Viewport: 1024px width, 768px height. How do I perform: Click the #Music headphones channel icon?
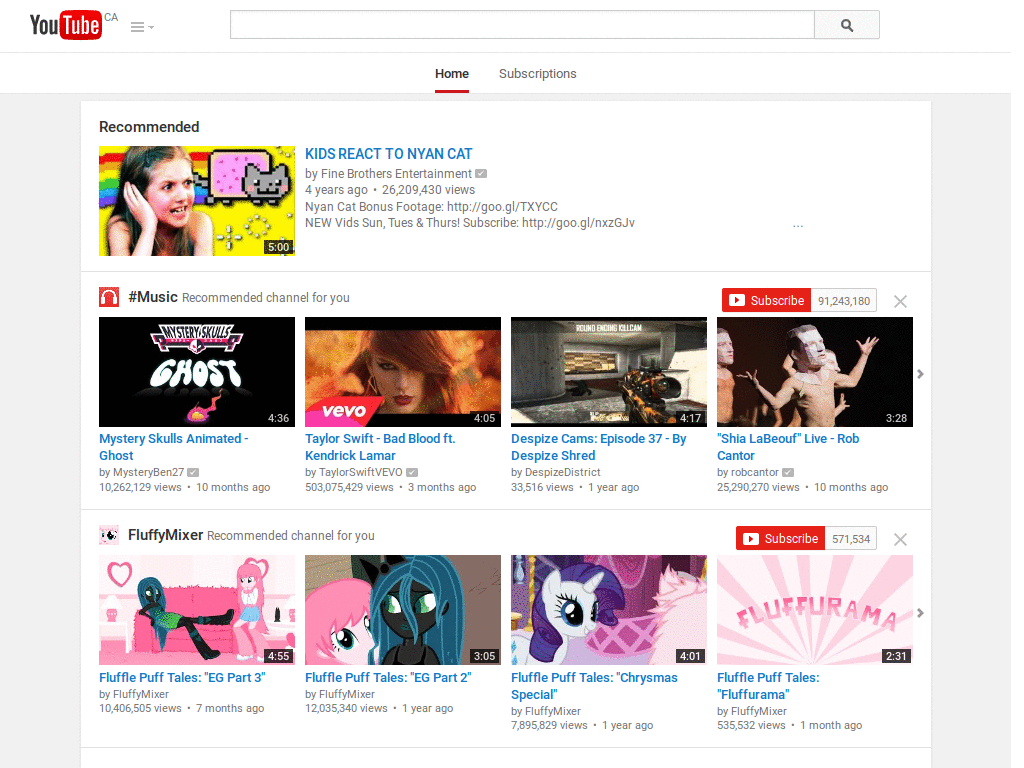pos(109,297)
